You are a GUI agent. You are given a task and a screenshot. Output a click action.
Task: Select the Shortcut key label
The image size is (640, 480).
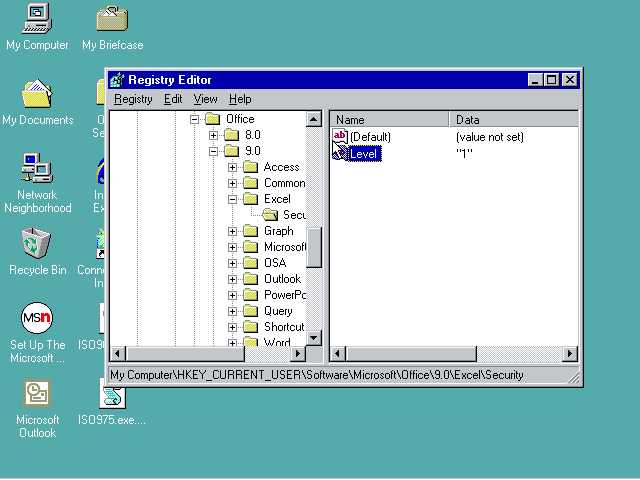coord(284,327)
